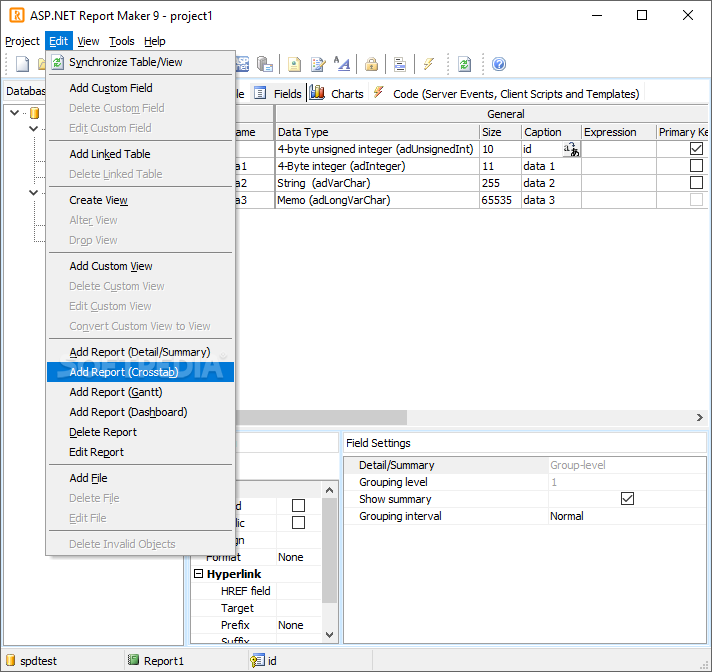Click the Code tab lightning icon
Image resolution: width=712 pixels, height=672 pixels.
click(378, 93)
